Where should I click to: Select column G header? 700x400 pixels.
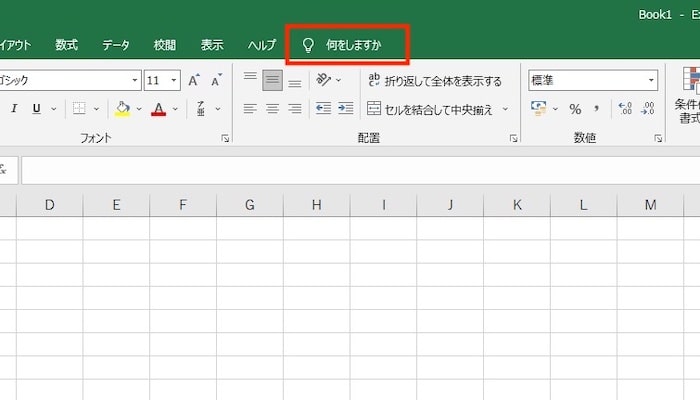click(250, 205)
